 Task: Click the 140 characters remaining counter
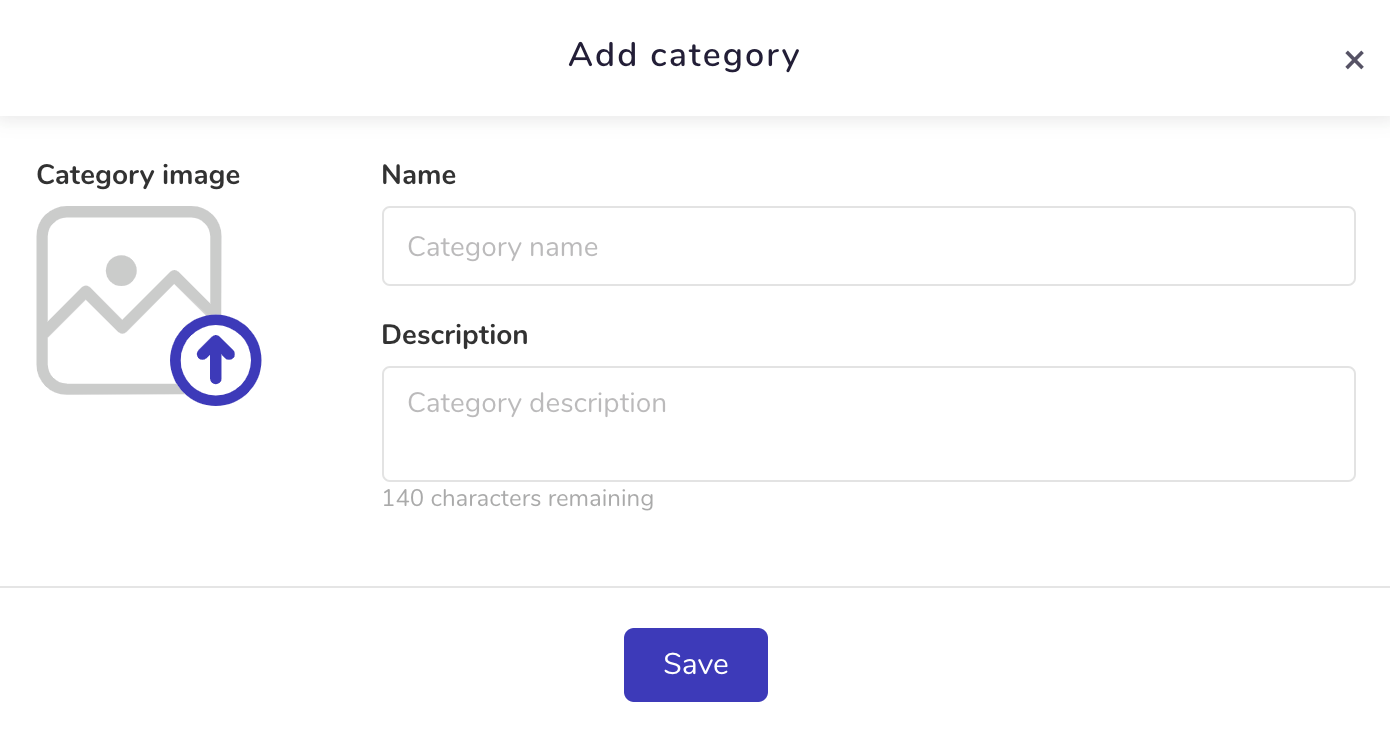tap(518, 498)
